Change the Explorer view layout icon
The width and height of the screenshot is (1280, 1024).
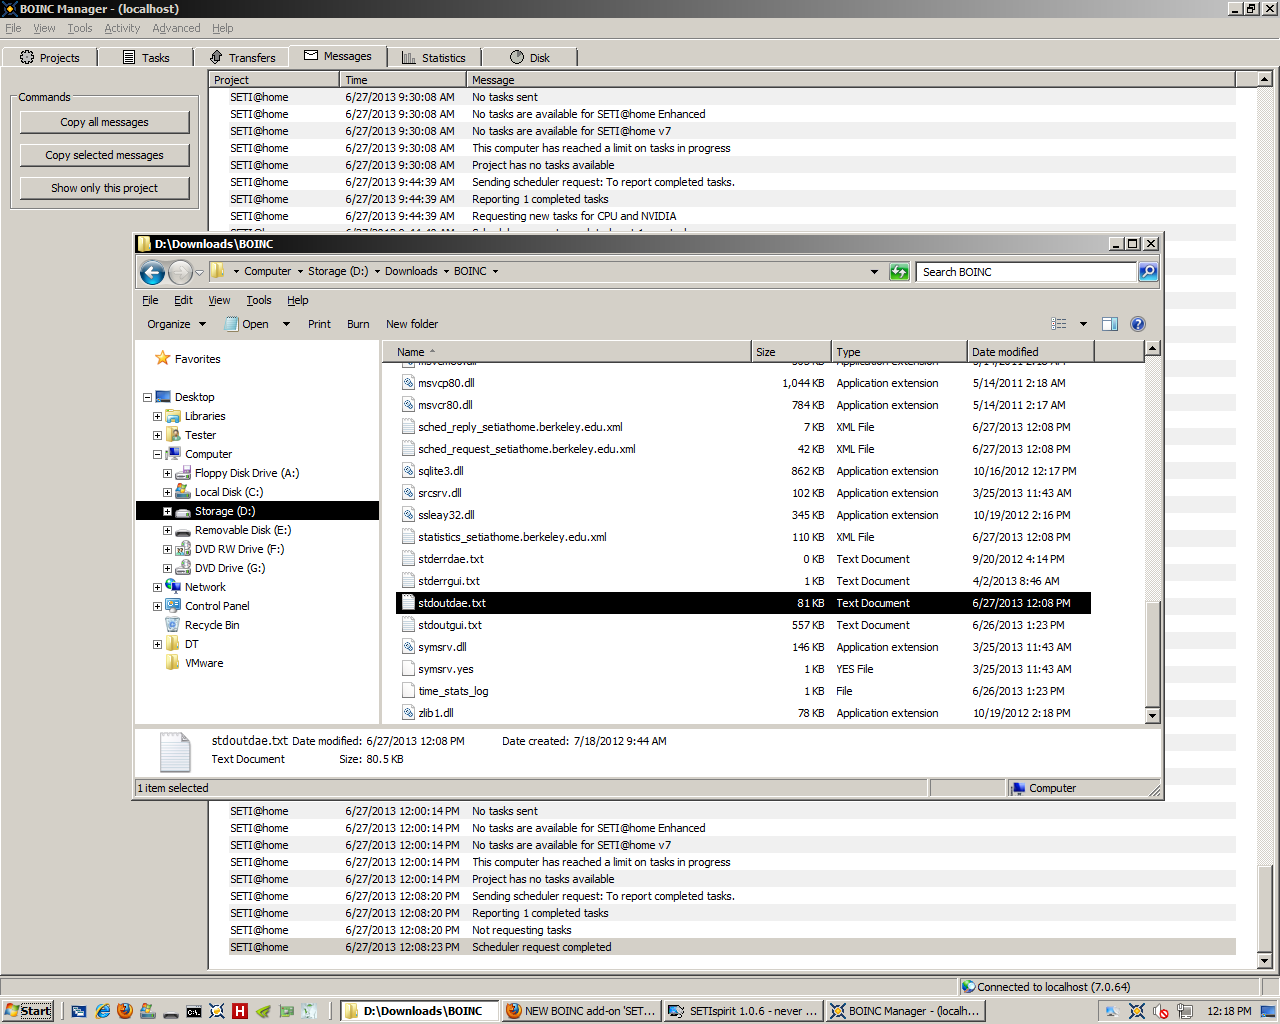(1059, 324)
